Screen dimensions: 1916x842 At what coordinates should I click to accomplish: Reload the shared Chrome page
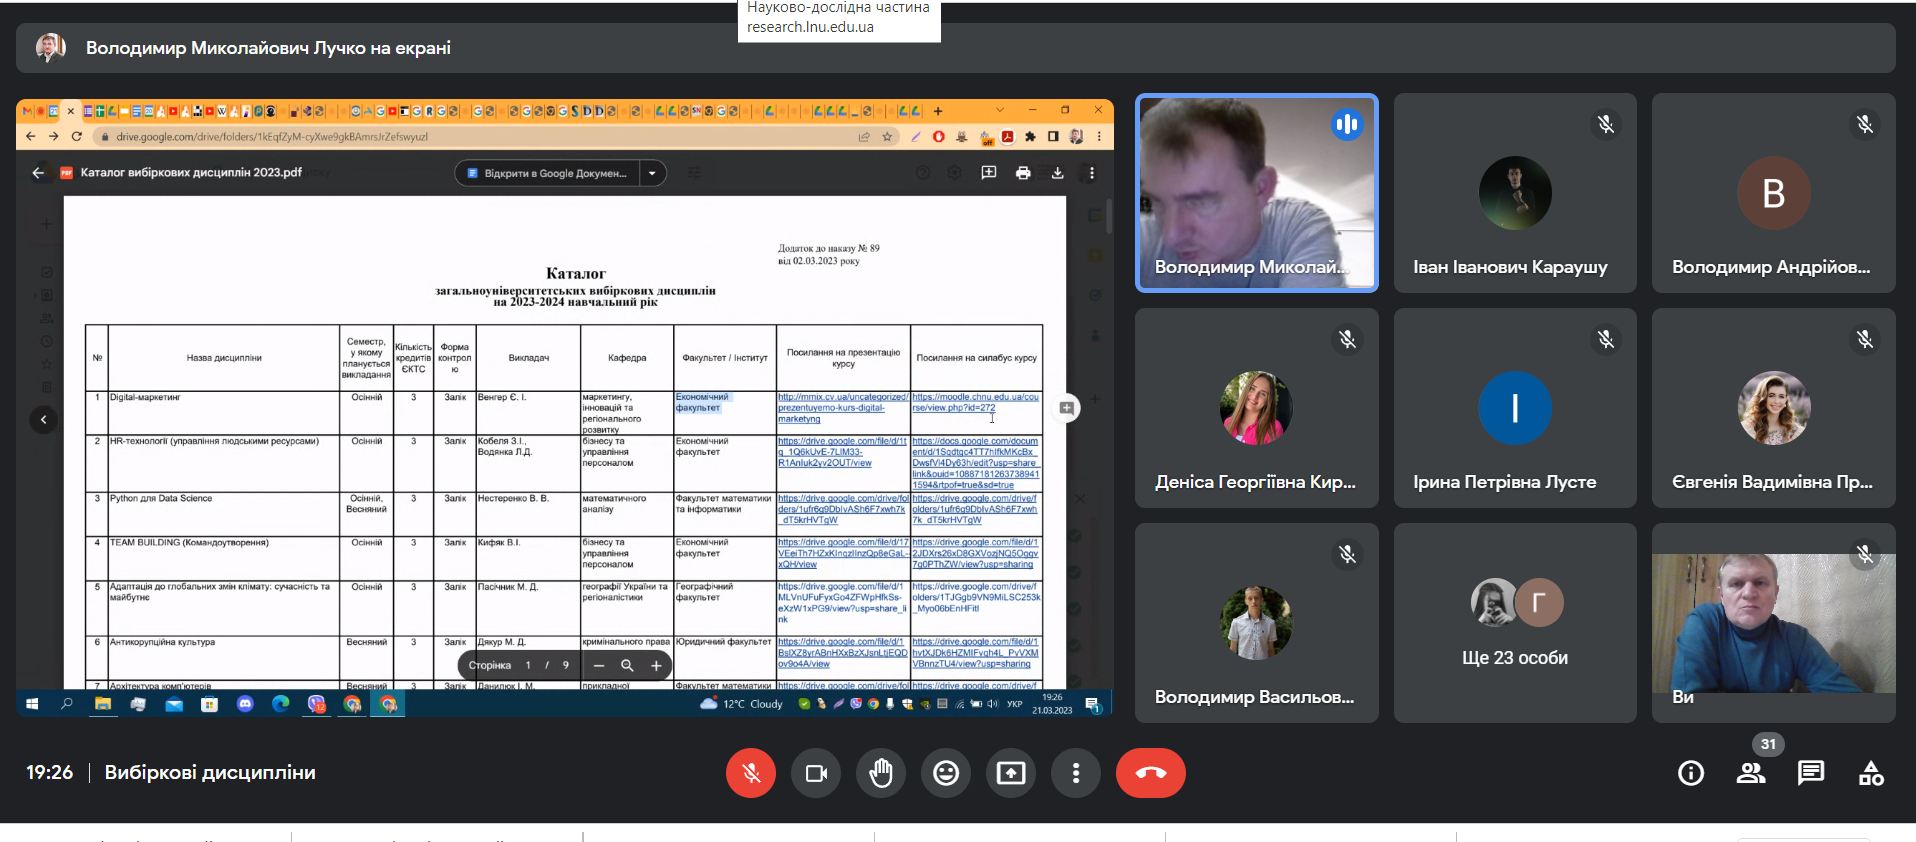(77, 137)
